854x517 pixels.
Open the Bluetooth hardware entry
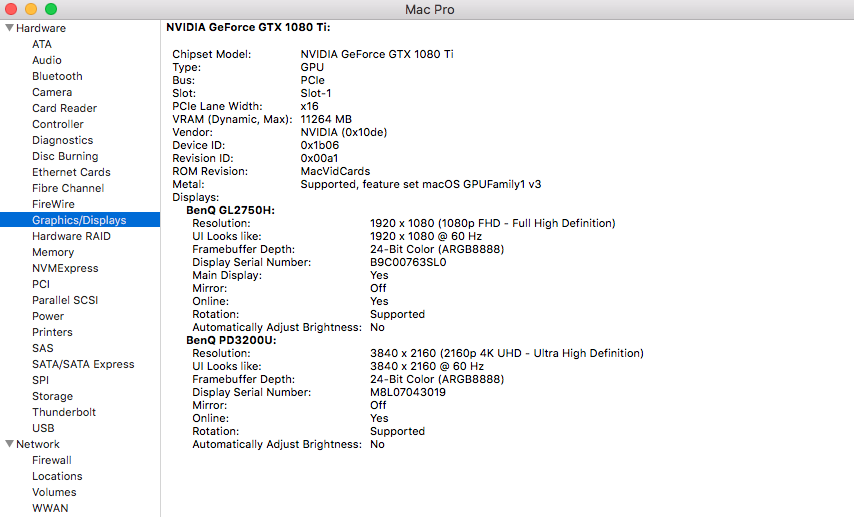click(x=57, y=76)
